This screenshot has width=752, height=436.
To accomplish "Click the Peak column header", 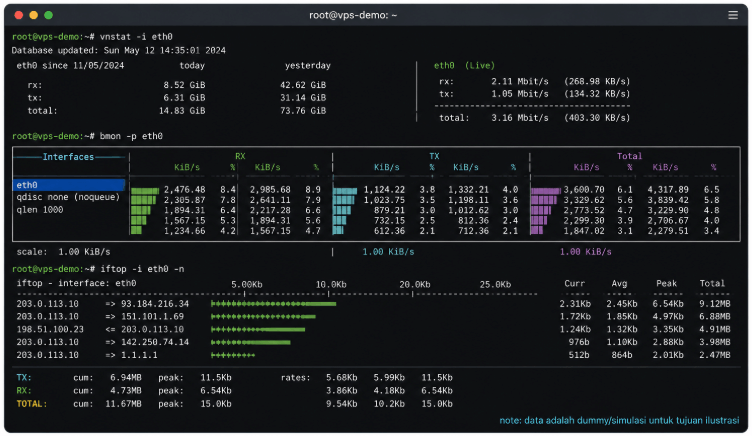I will [666, 283].
